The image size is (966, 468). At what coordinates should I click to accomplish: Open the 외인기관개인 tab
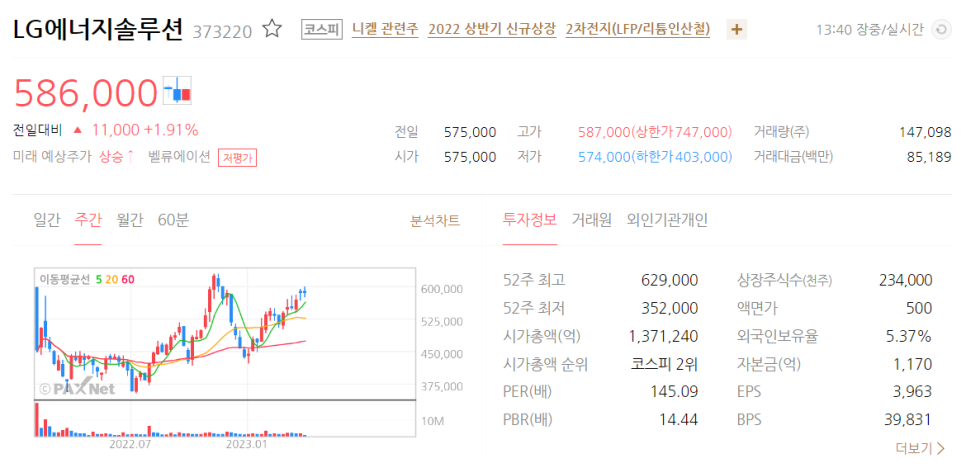(667, 220)
